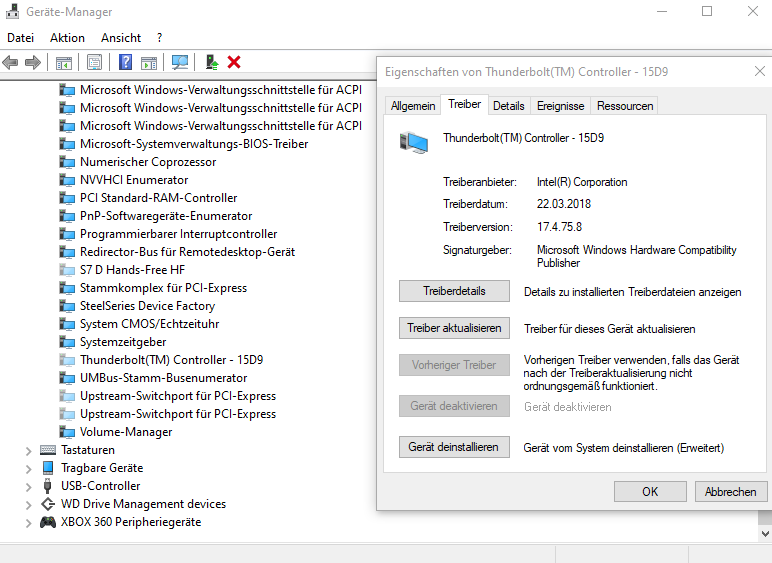Select Thunderbolt(TM) Controller - 15D9 in tree
The width and height of the screenshot is (772, 563).
click(171, 360)
